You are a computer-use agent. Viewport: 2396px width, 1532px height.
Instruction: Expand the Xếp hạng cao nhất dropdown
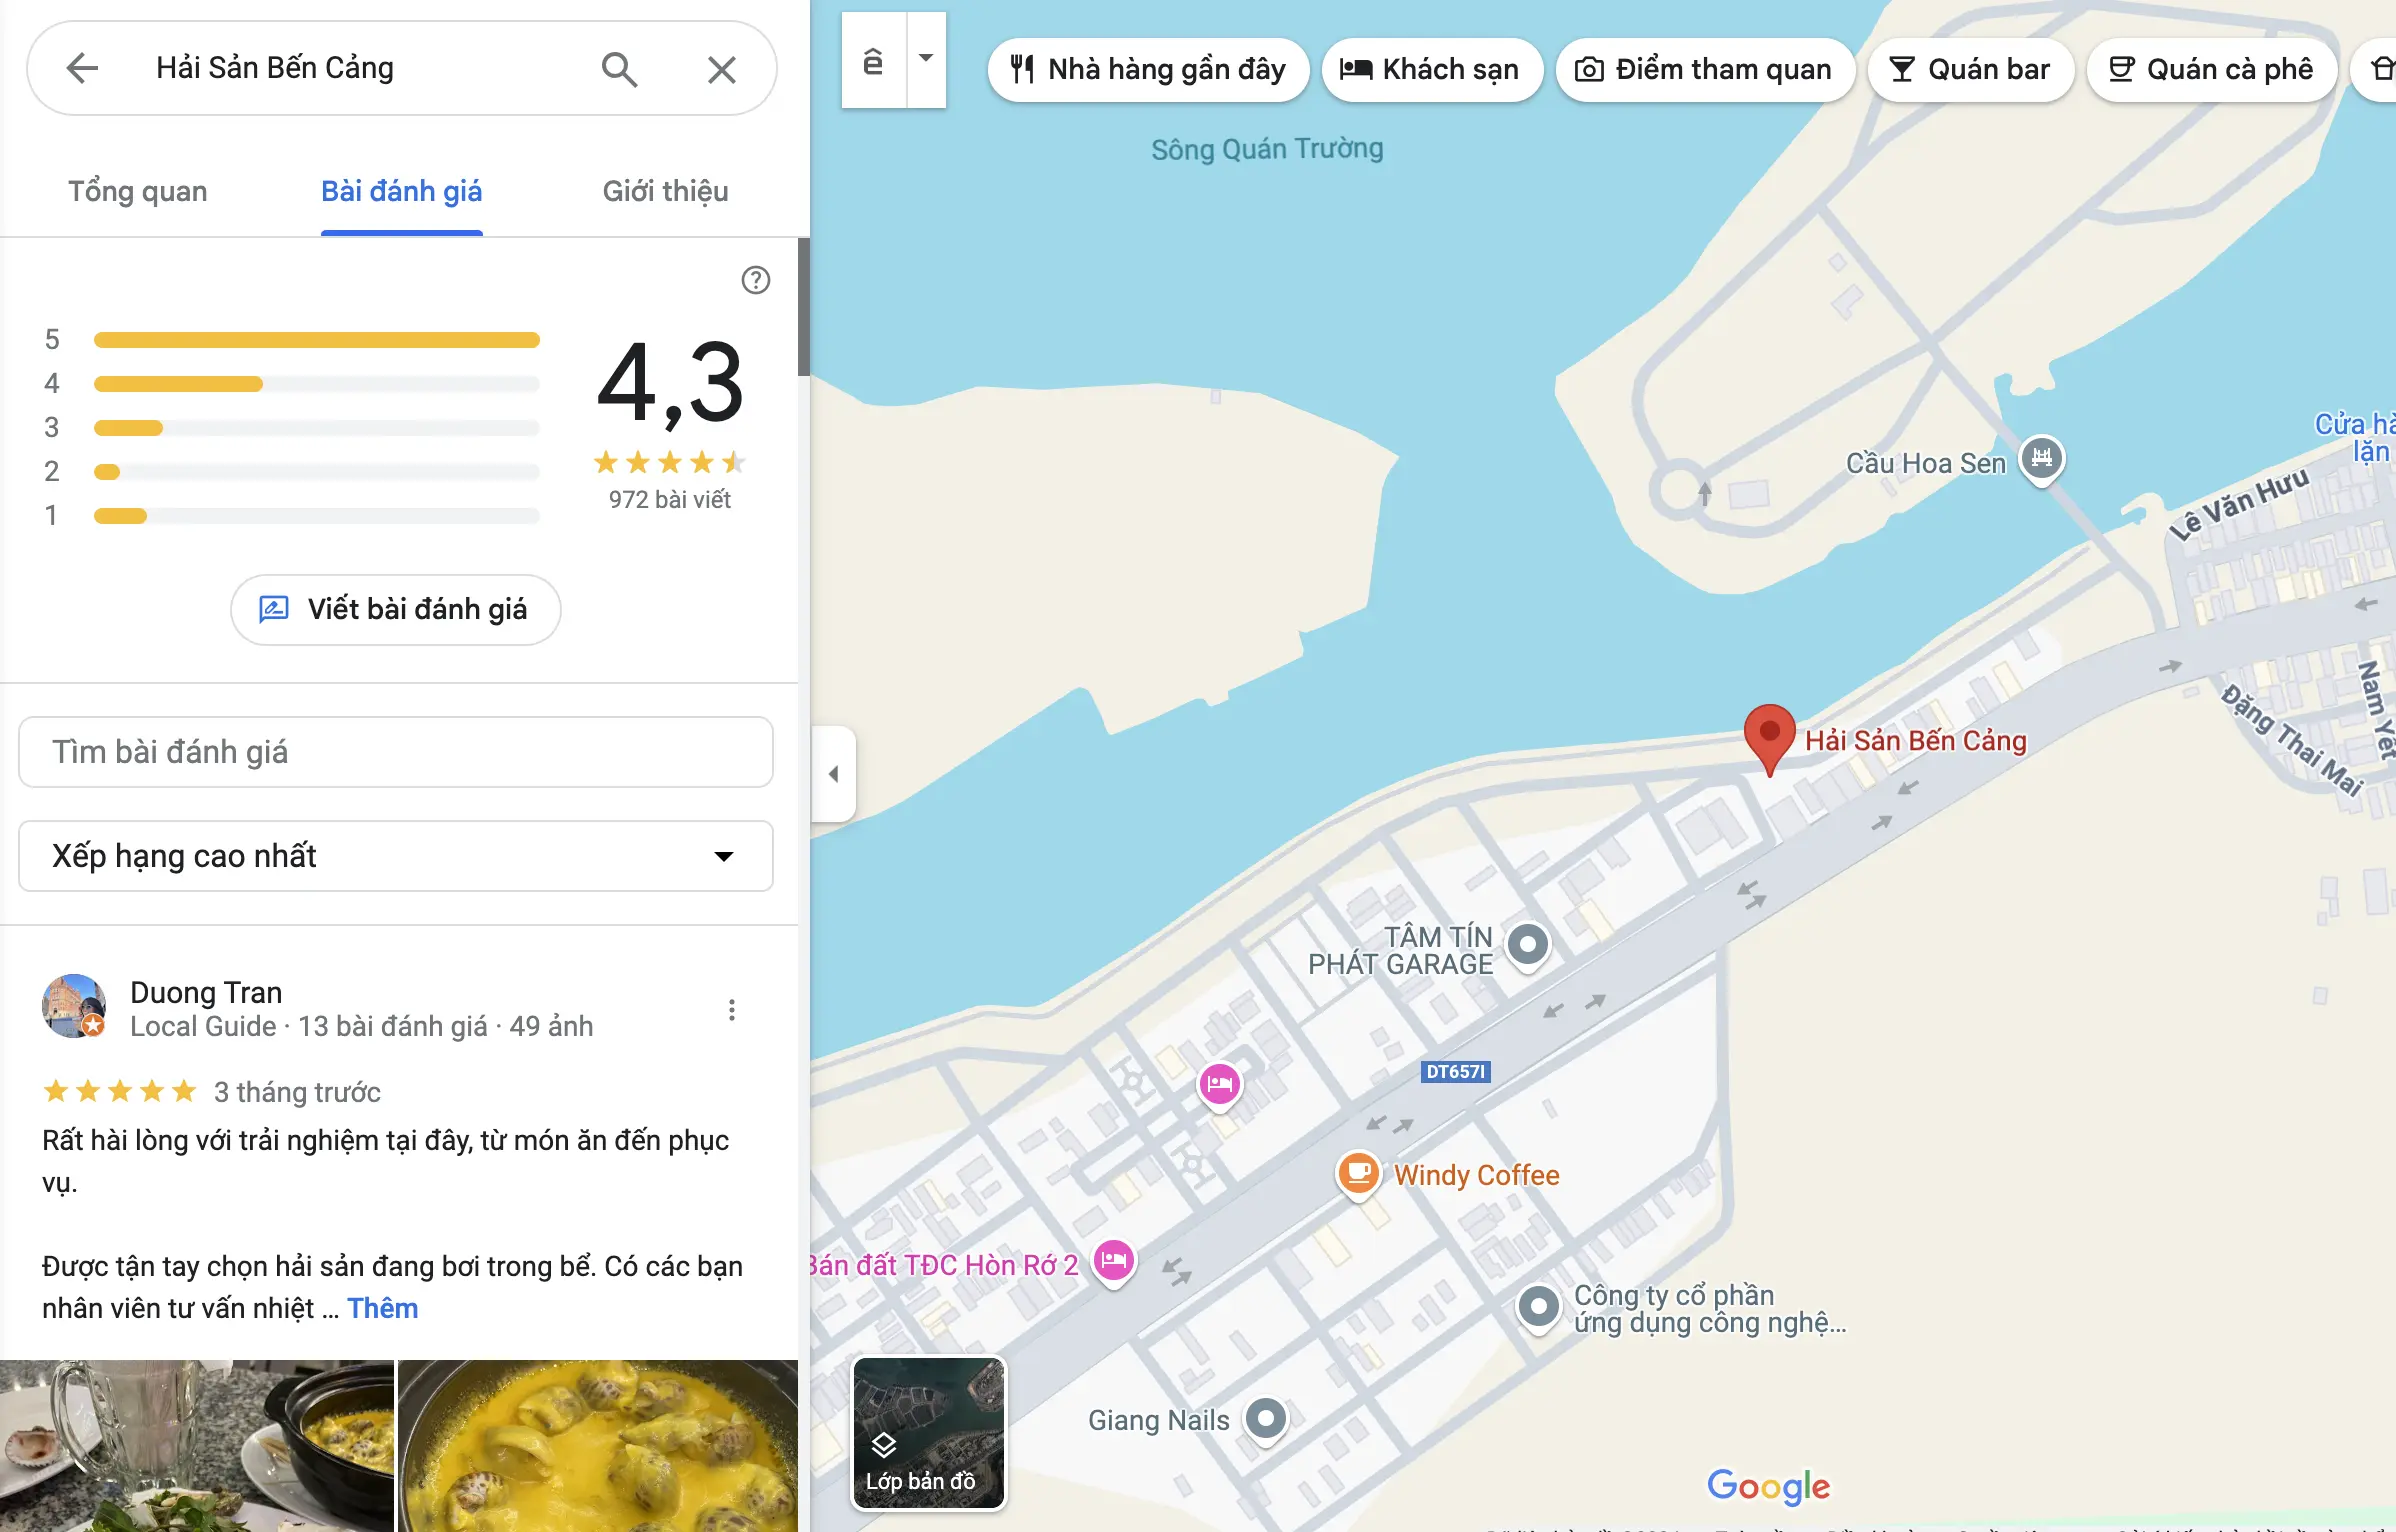(396, 856)
